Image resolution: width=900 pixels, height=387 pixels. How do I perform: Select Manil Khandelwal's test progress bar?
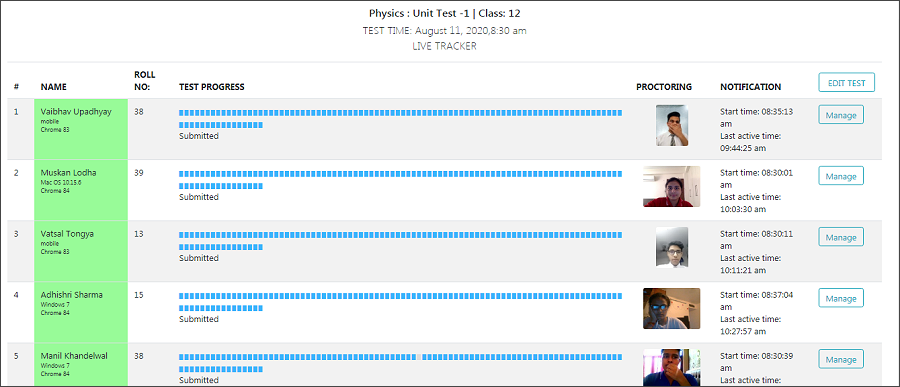pyautogui.click(x=401, y=363)
